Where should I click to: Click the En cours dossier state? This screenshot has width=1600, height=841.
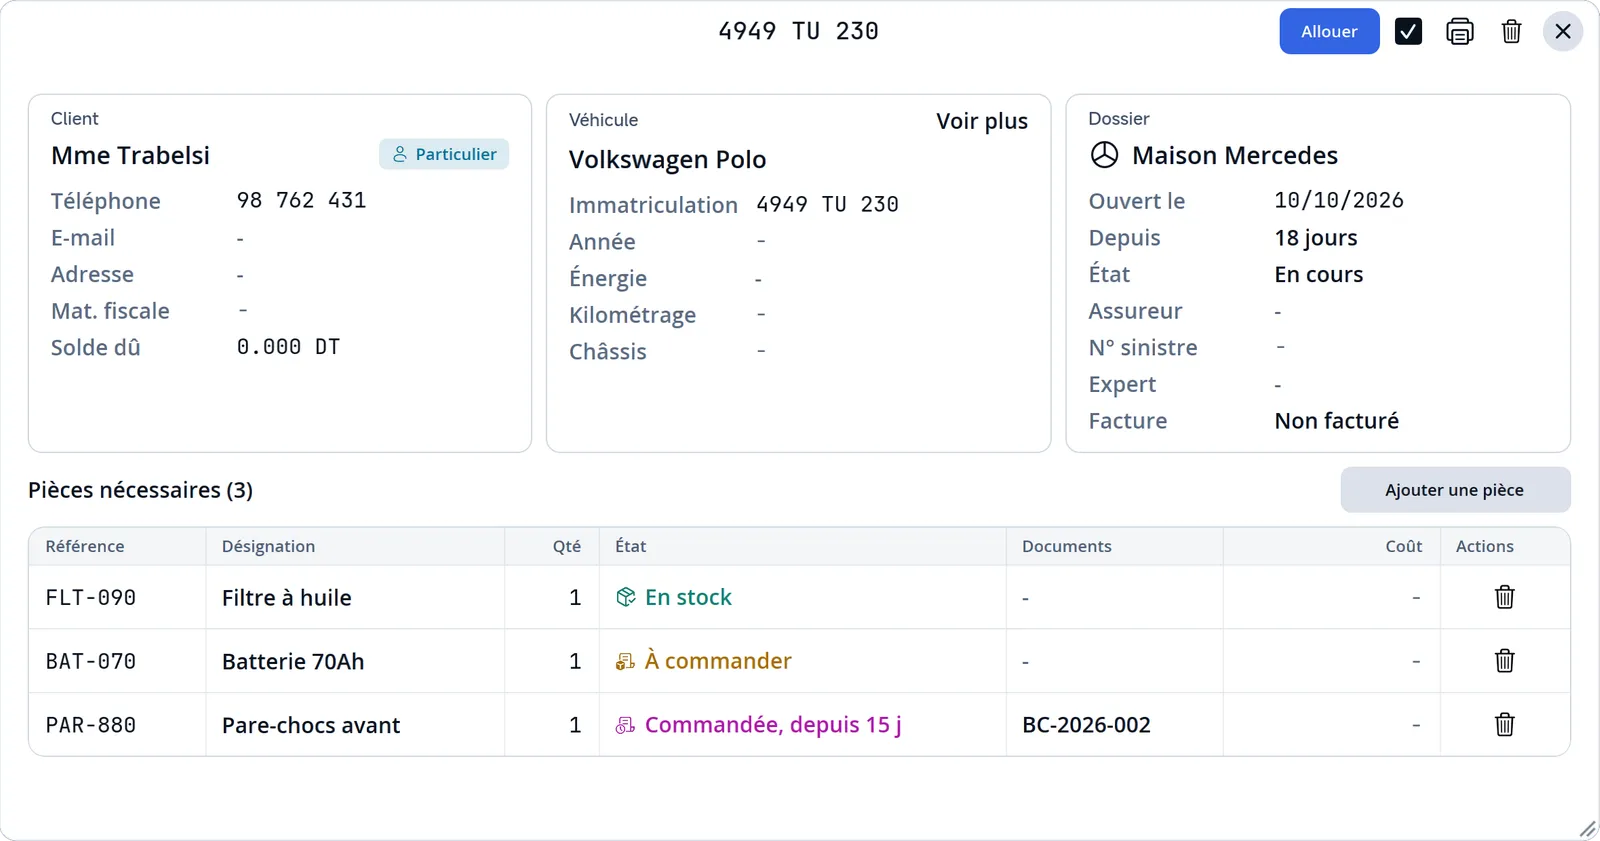[1319, 274]
